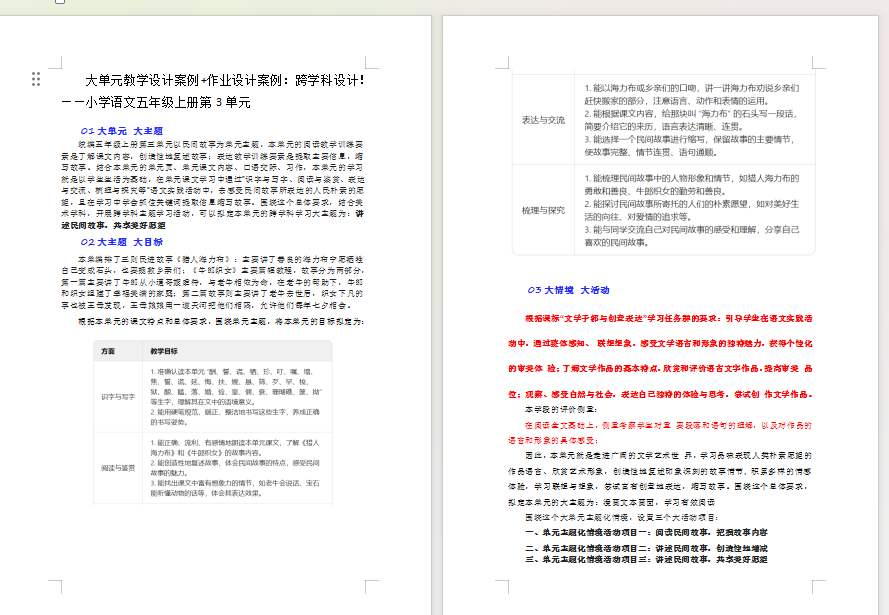The width and height of the screenshot is (889, 615).
Task: Select table cell '梳理与探究'
Action: pyautogui.click(x=543, y=210)
